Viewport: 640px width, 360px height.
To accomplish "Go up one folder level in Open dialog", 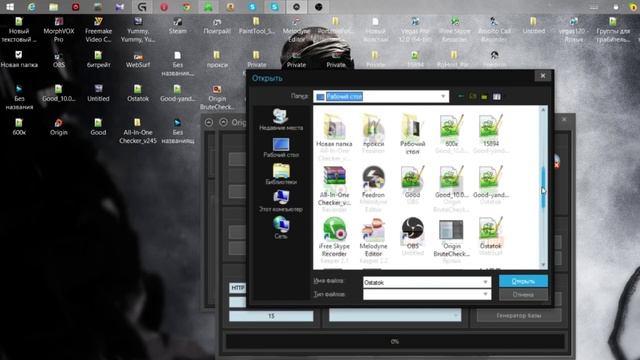I will [x=473, y=96].
